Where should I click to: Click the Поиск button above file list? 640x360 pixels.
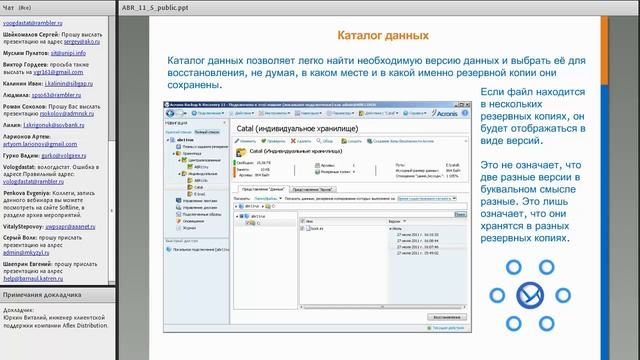[x=460, y=214]
